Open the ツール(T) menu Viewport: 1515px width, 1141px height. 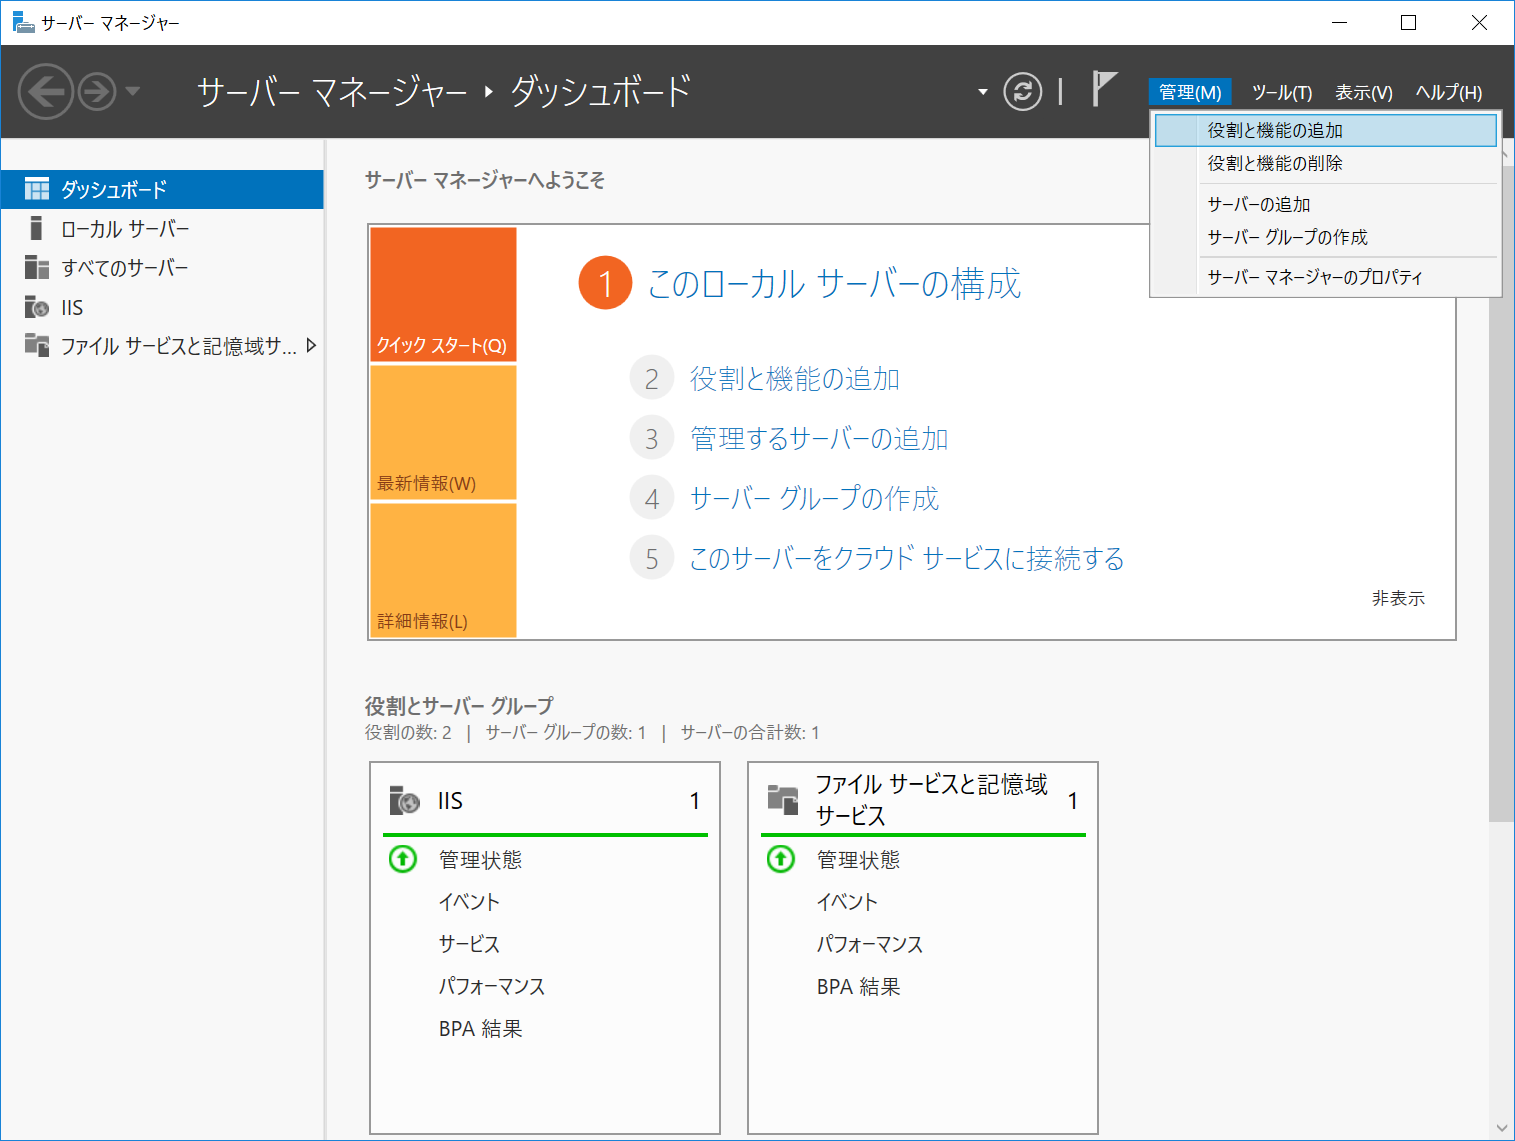(x=1281, y=92)
